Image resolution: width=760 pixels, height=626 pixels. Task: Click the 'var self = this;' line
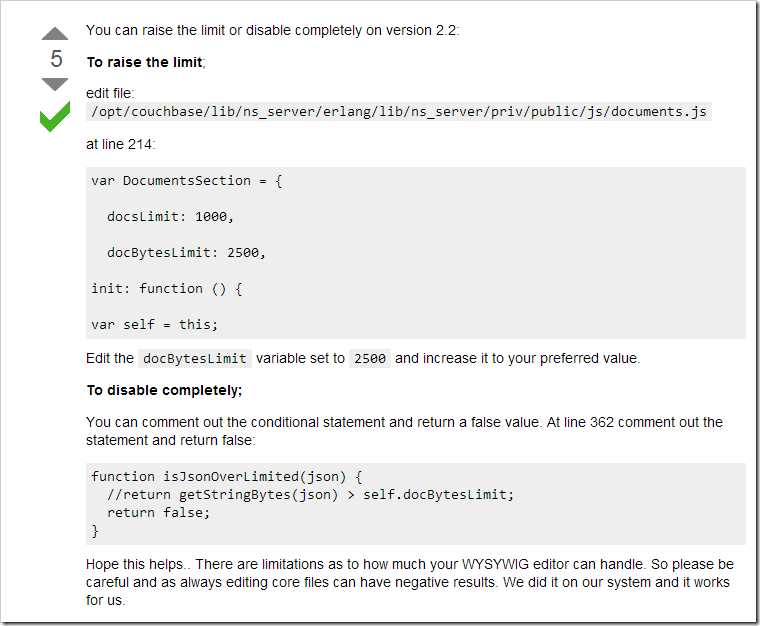coord(155,325)
